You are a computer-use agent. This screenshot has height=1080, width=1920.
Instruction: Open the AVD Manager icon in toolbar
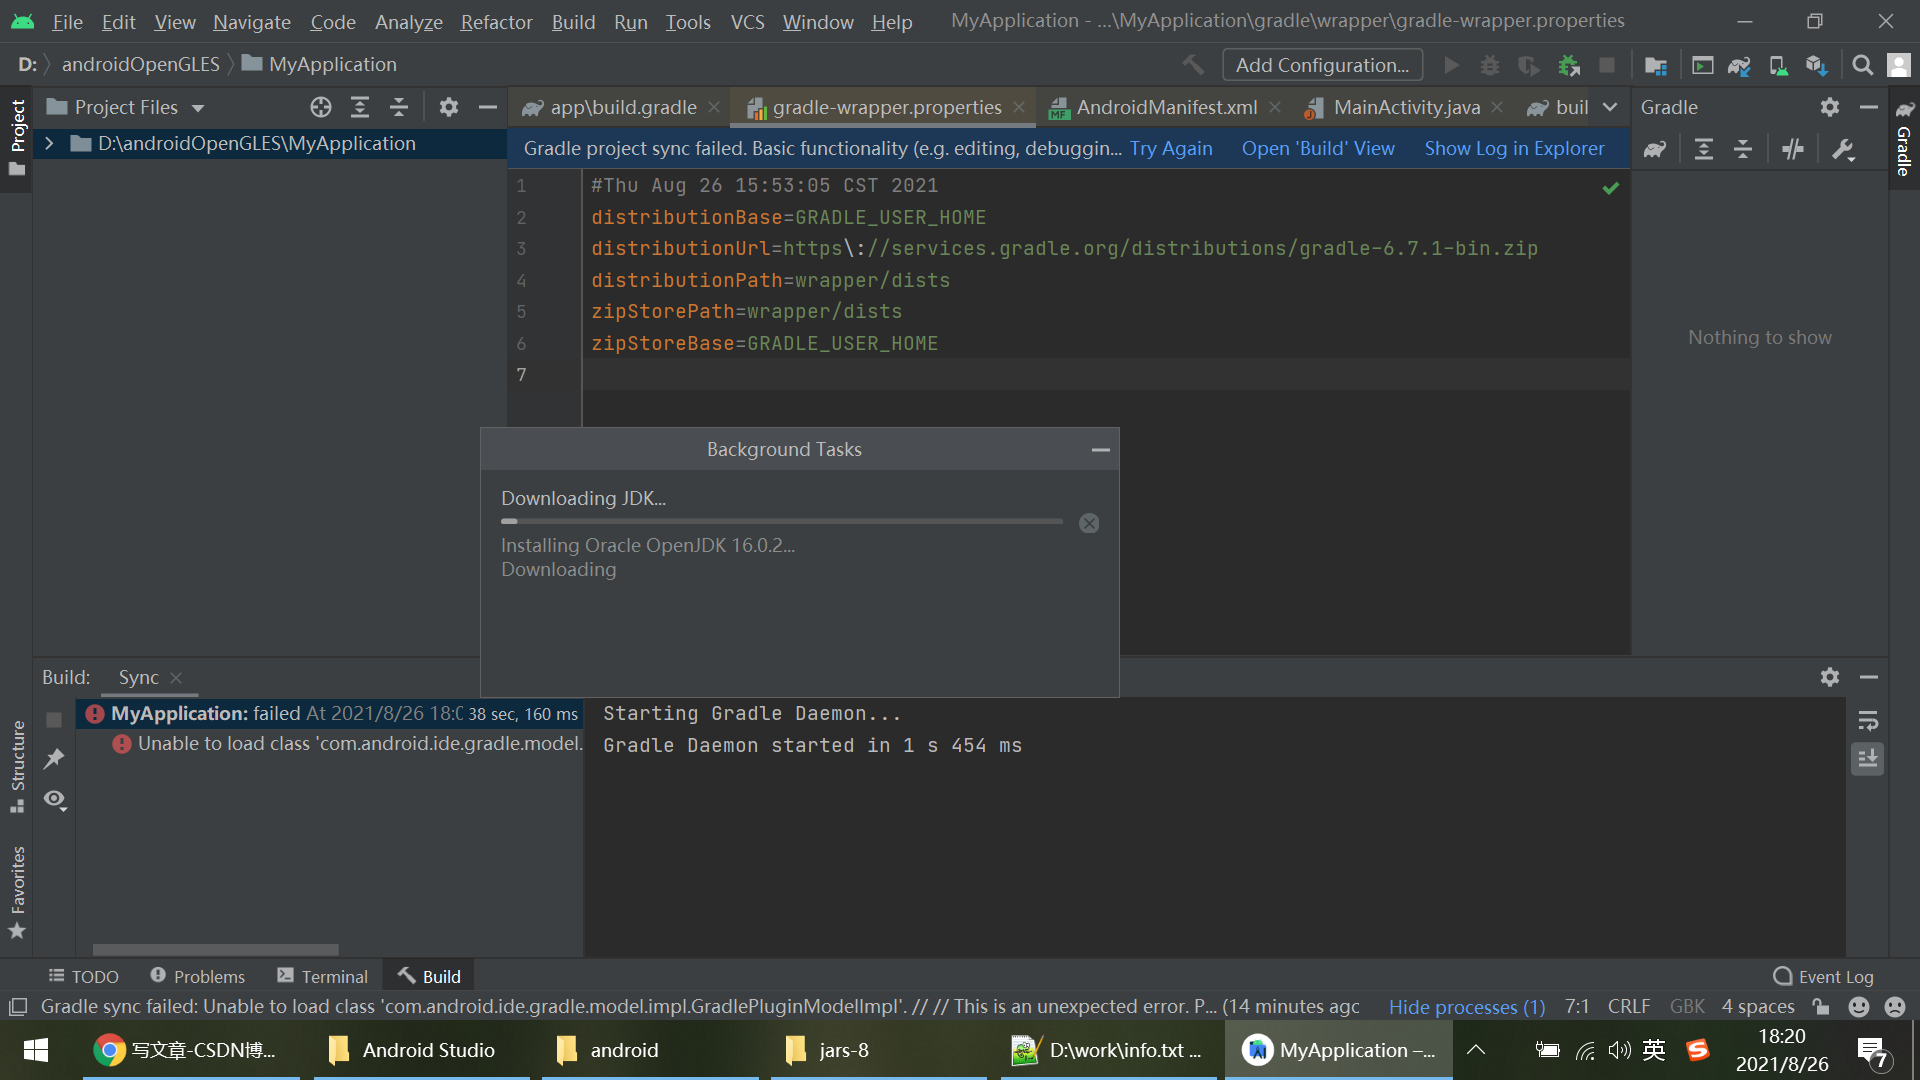click(x=1778, y=66)
